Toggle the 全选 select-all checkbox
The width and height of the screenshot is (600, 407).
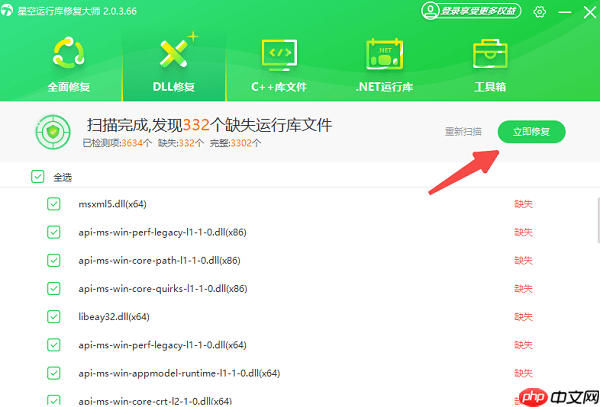coord(38,177)
